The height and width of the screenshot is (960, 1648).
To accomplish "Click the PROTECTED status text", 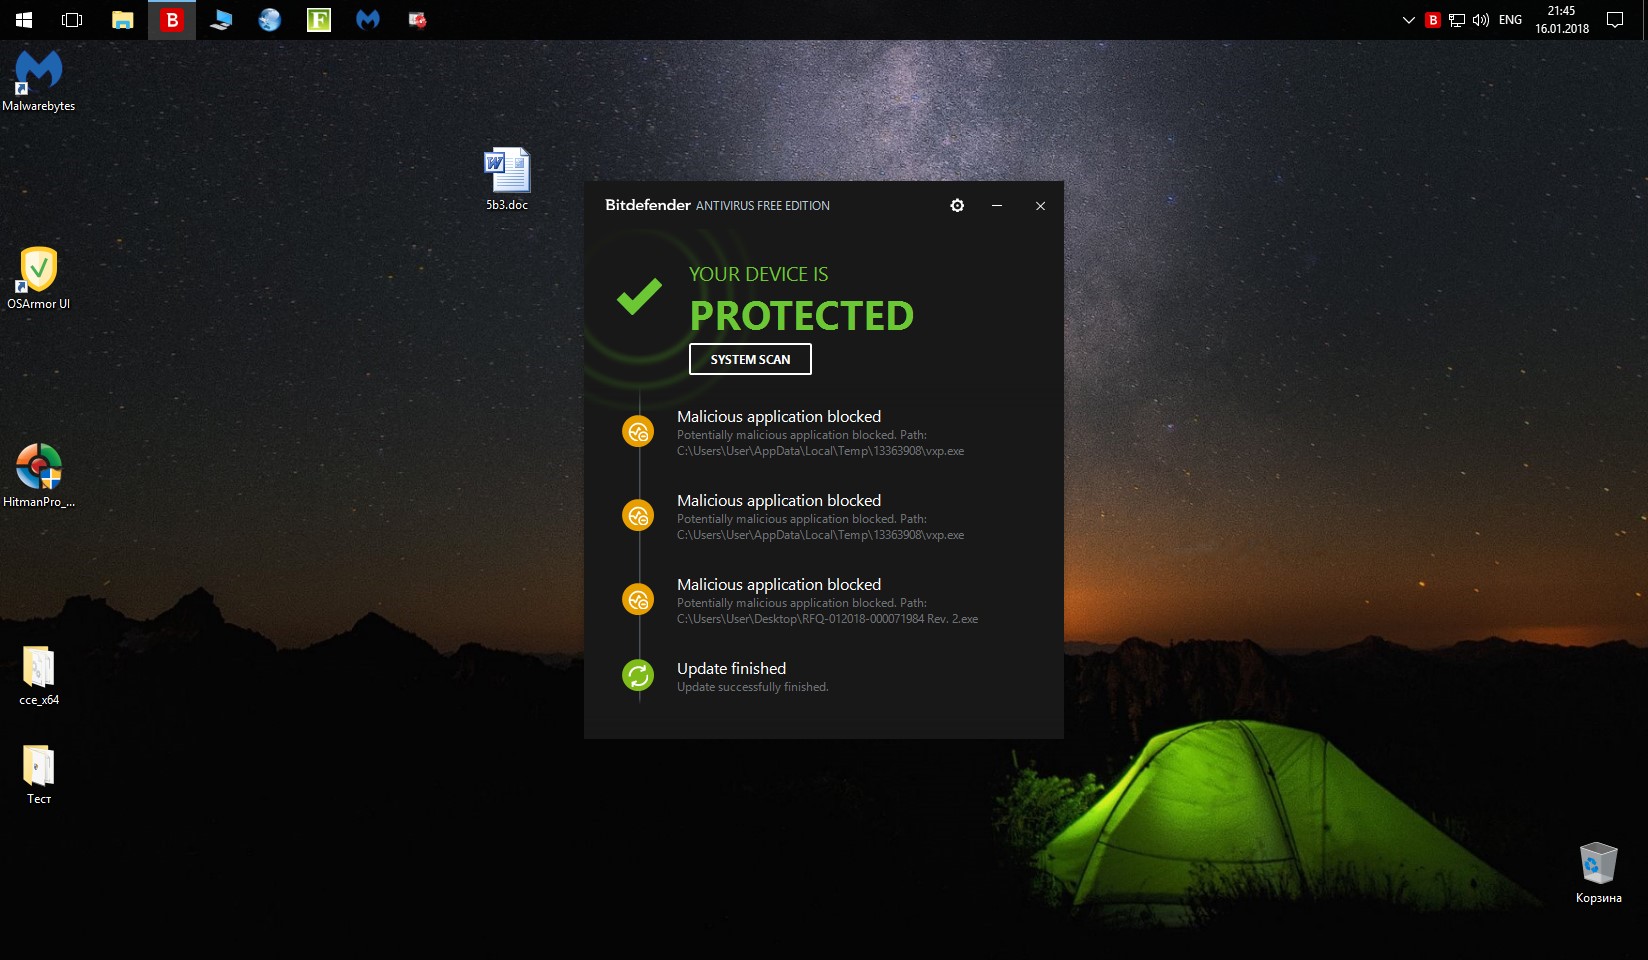I will coord(802,316).
